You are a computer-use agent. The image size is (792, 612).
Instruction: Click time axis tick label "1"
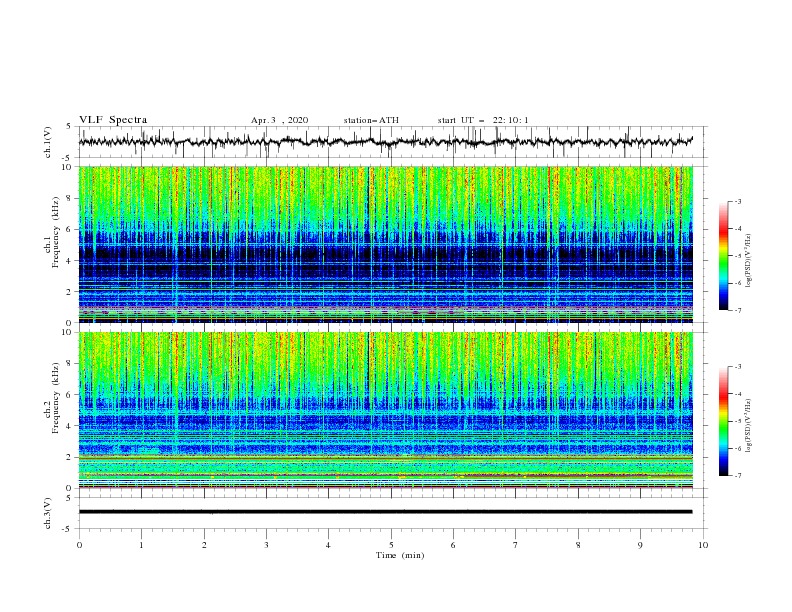coord(141,545)
